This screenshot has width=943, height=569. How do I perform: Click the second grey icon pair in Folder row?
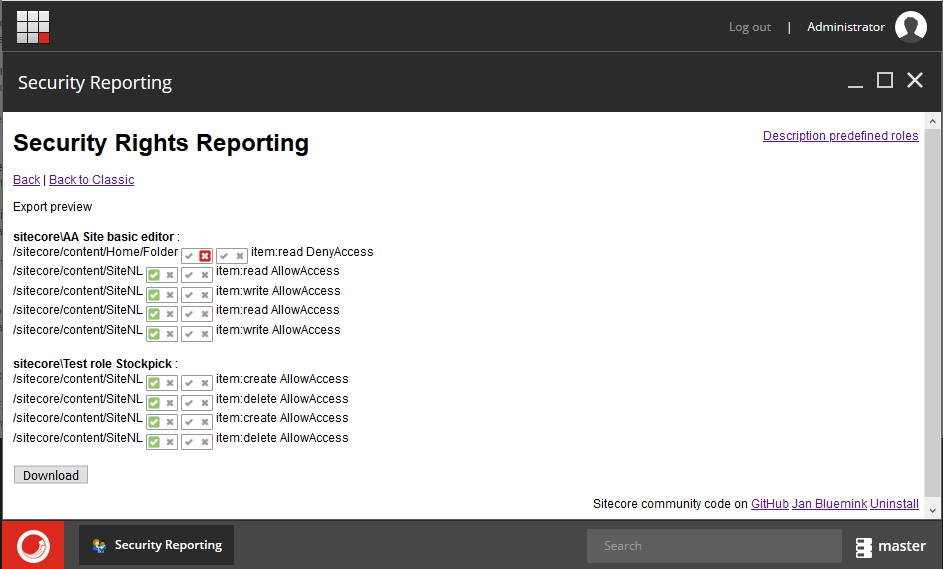[232, 256]
